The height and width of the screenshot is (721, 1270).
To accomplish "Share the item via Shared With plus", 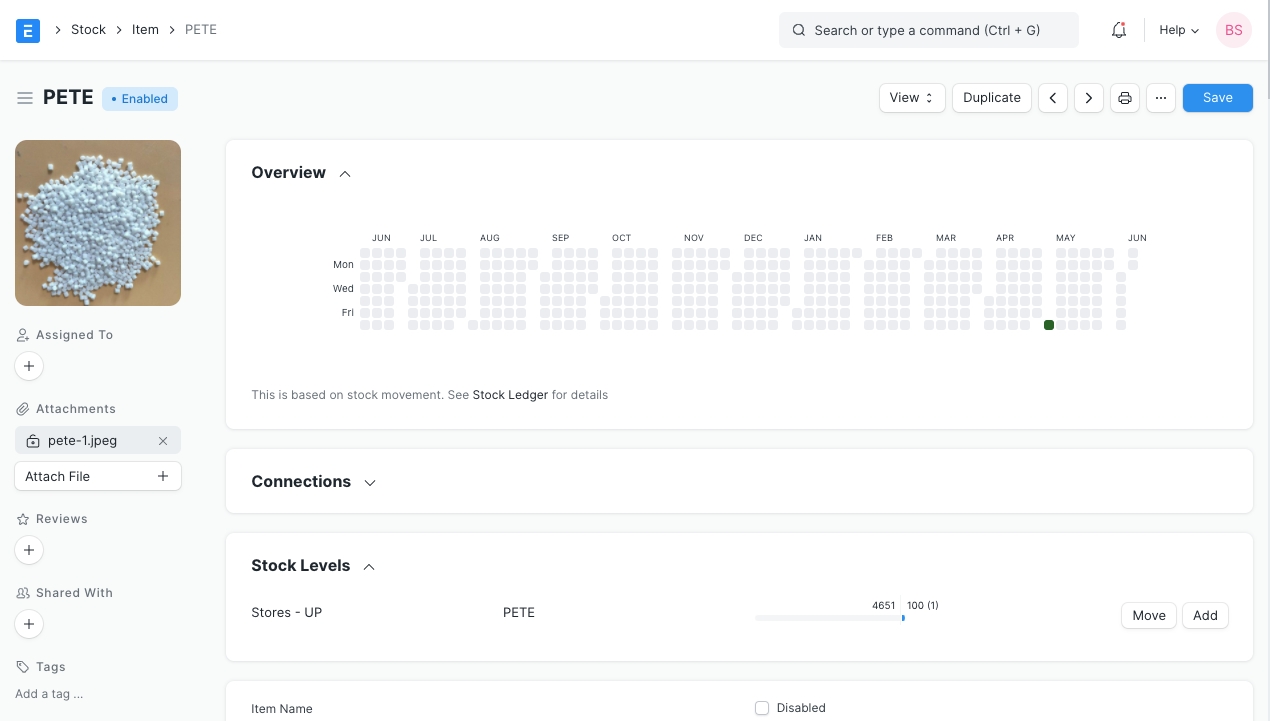I will (x=29, y=624).
